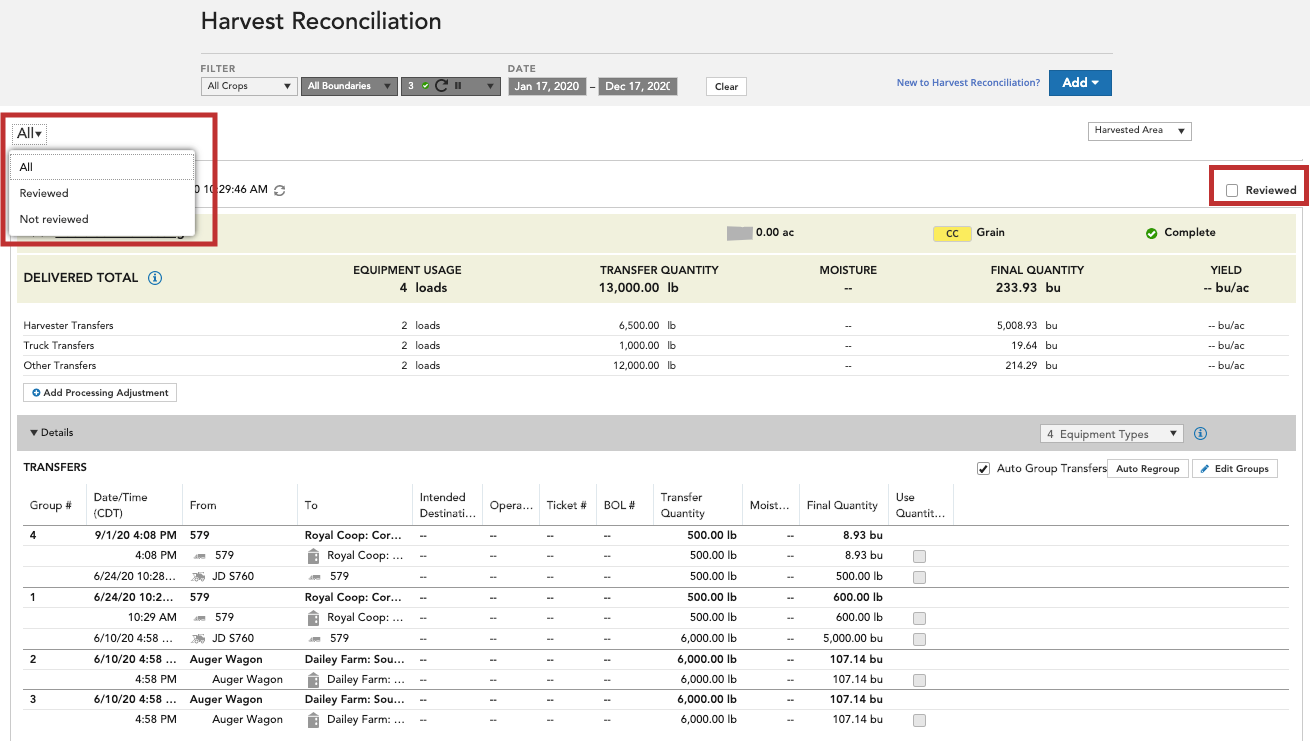Open the status filter dropdown showing 3

(x=450, y=86)
